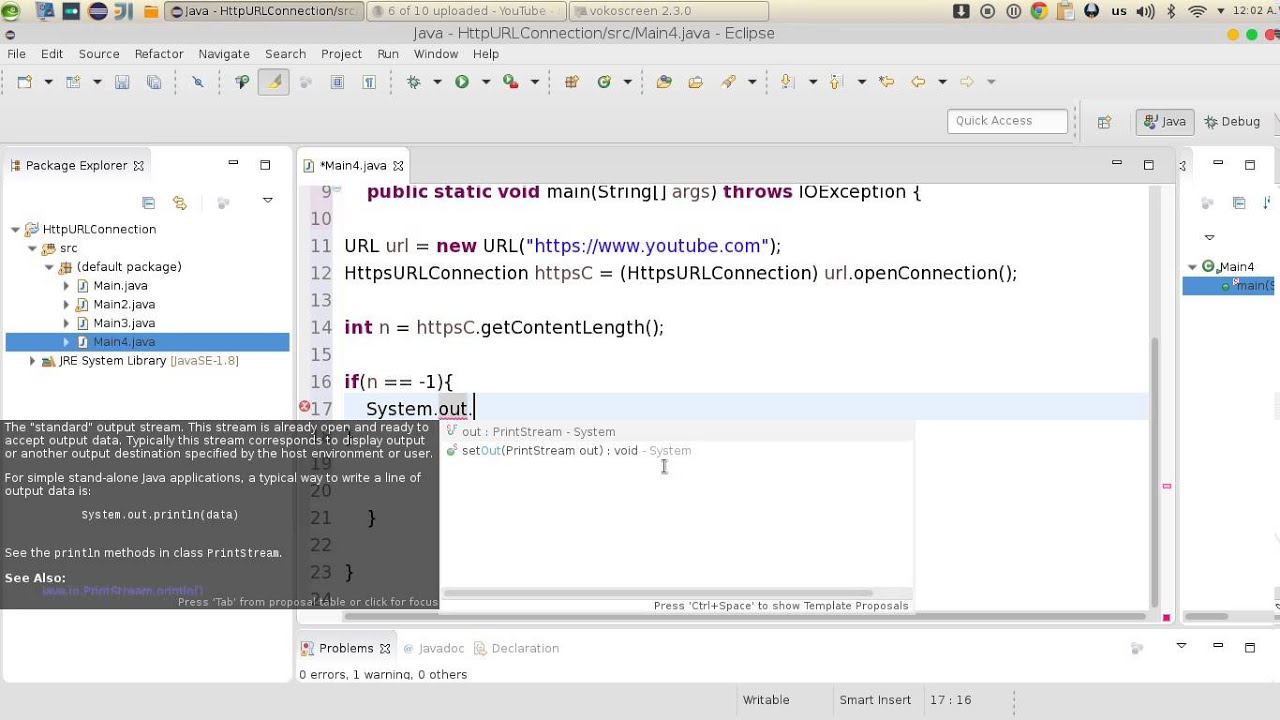The width and height of the screenshot is (1280, 720).
Task: Open Main3.java in Package Explorer
Action: click(x=124, y=323)
